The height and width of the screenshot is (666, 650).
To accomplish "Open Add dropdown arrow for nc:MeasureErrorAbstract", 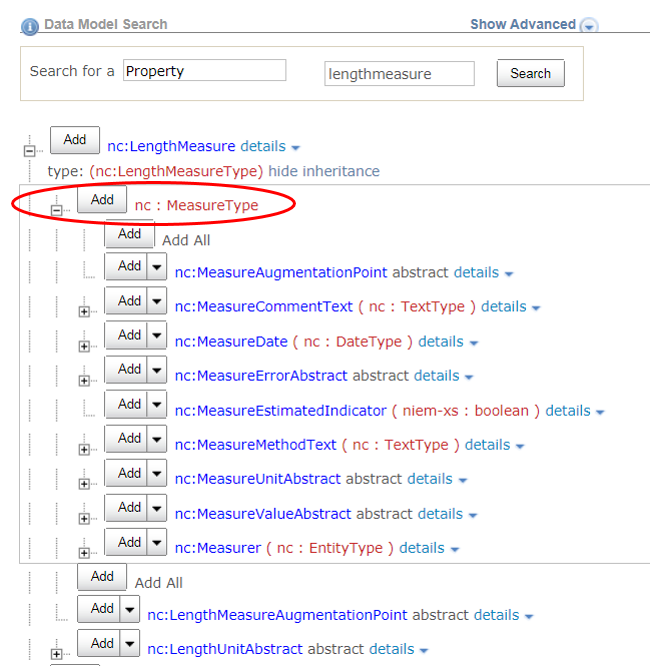I will (157, 370).
